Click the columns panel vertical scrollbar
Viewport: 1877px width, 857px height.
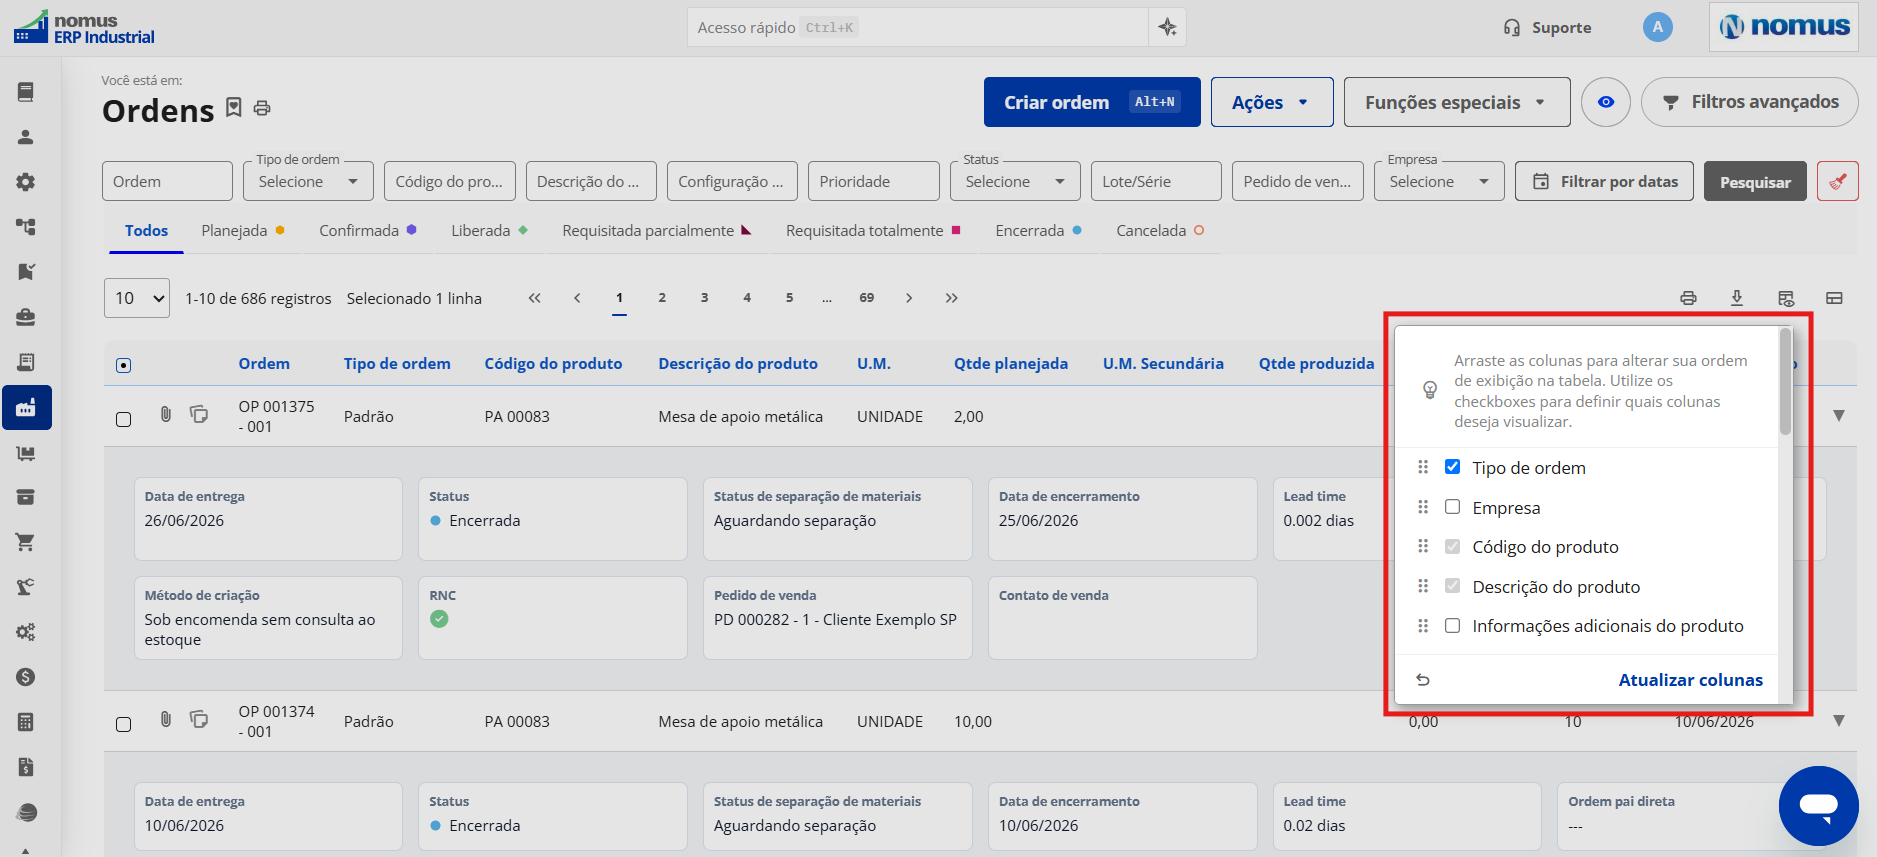[x=1785, y=382]
